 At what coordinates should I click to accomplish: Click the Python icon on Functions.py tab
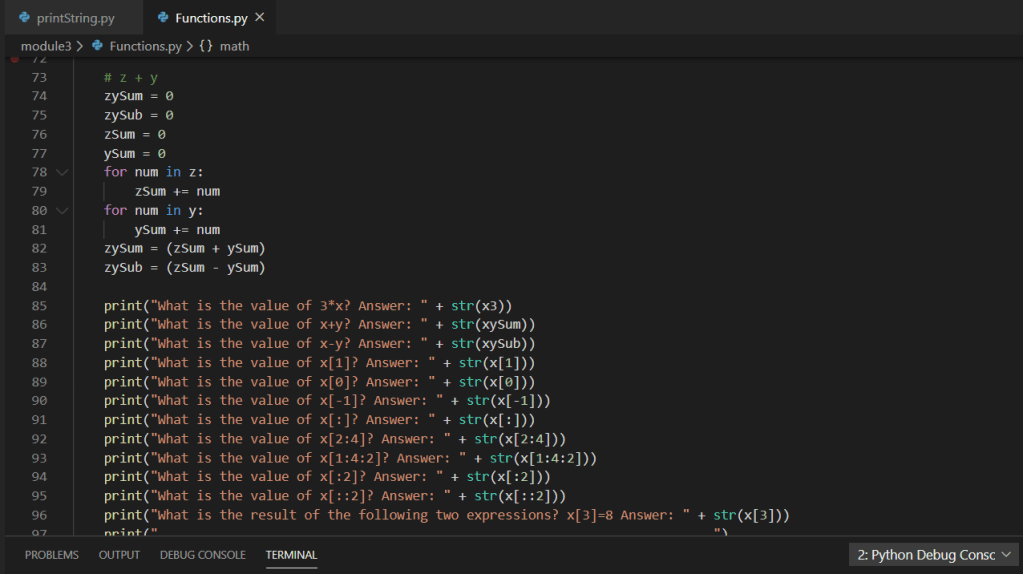[163, 18]
